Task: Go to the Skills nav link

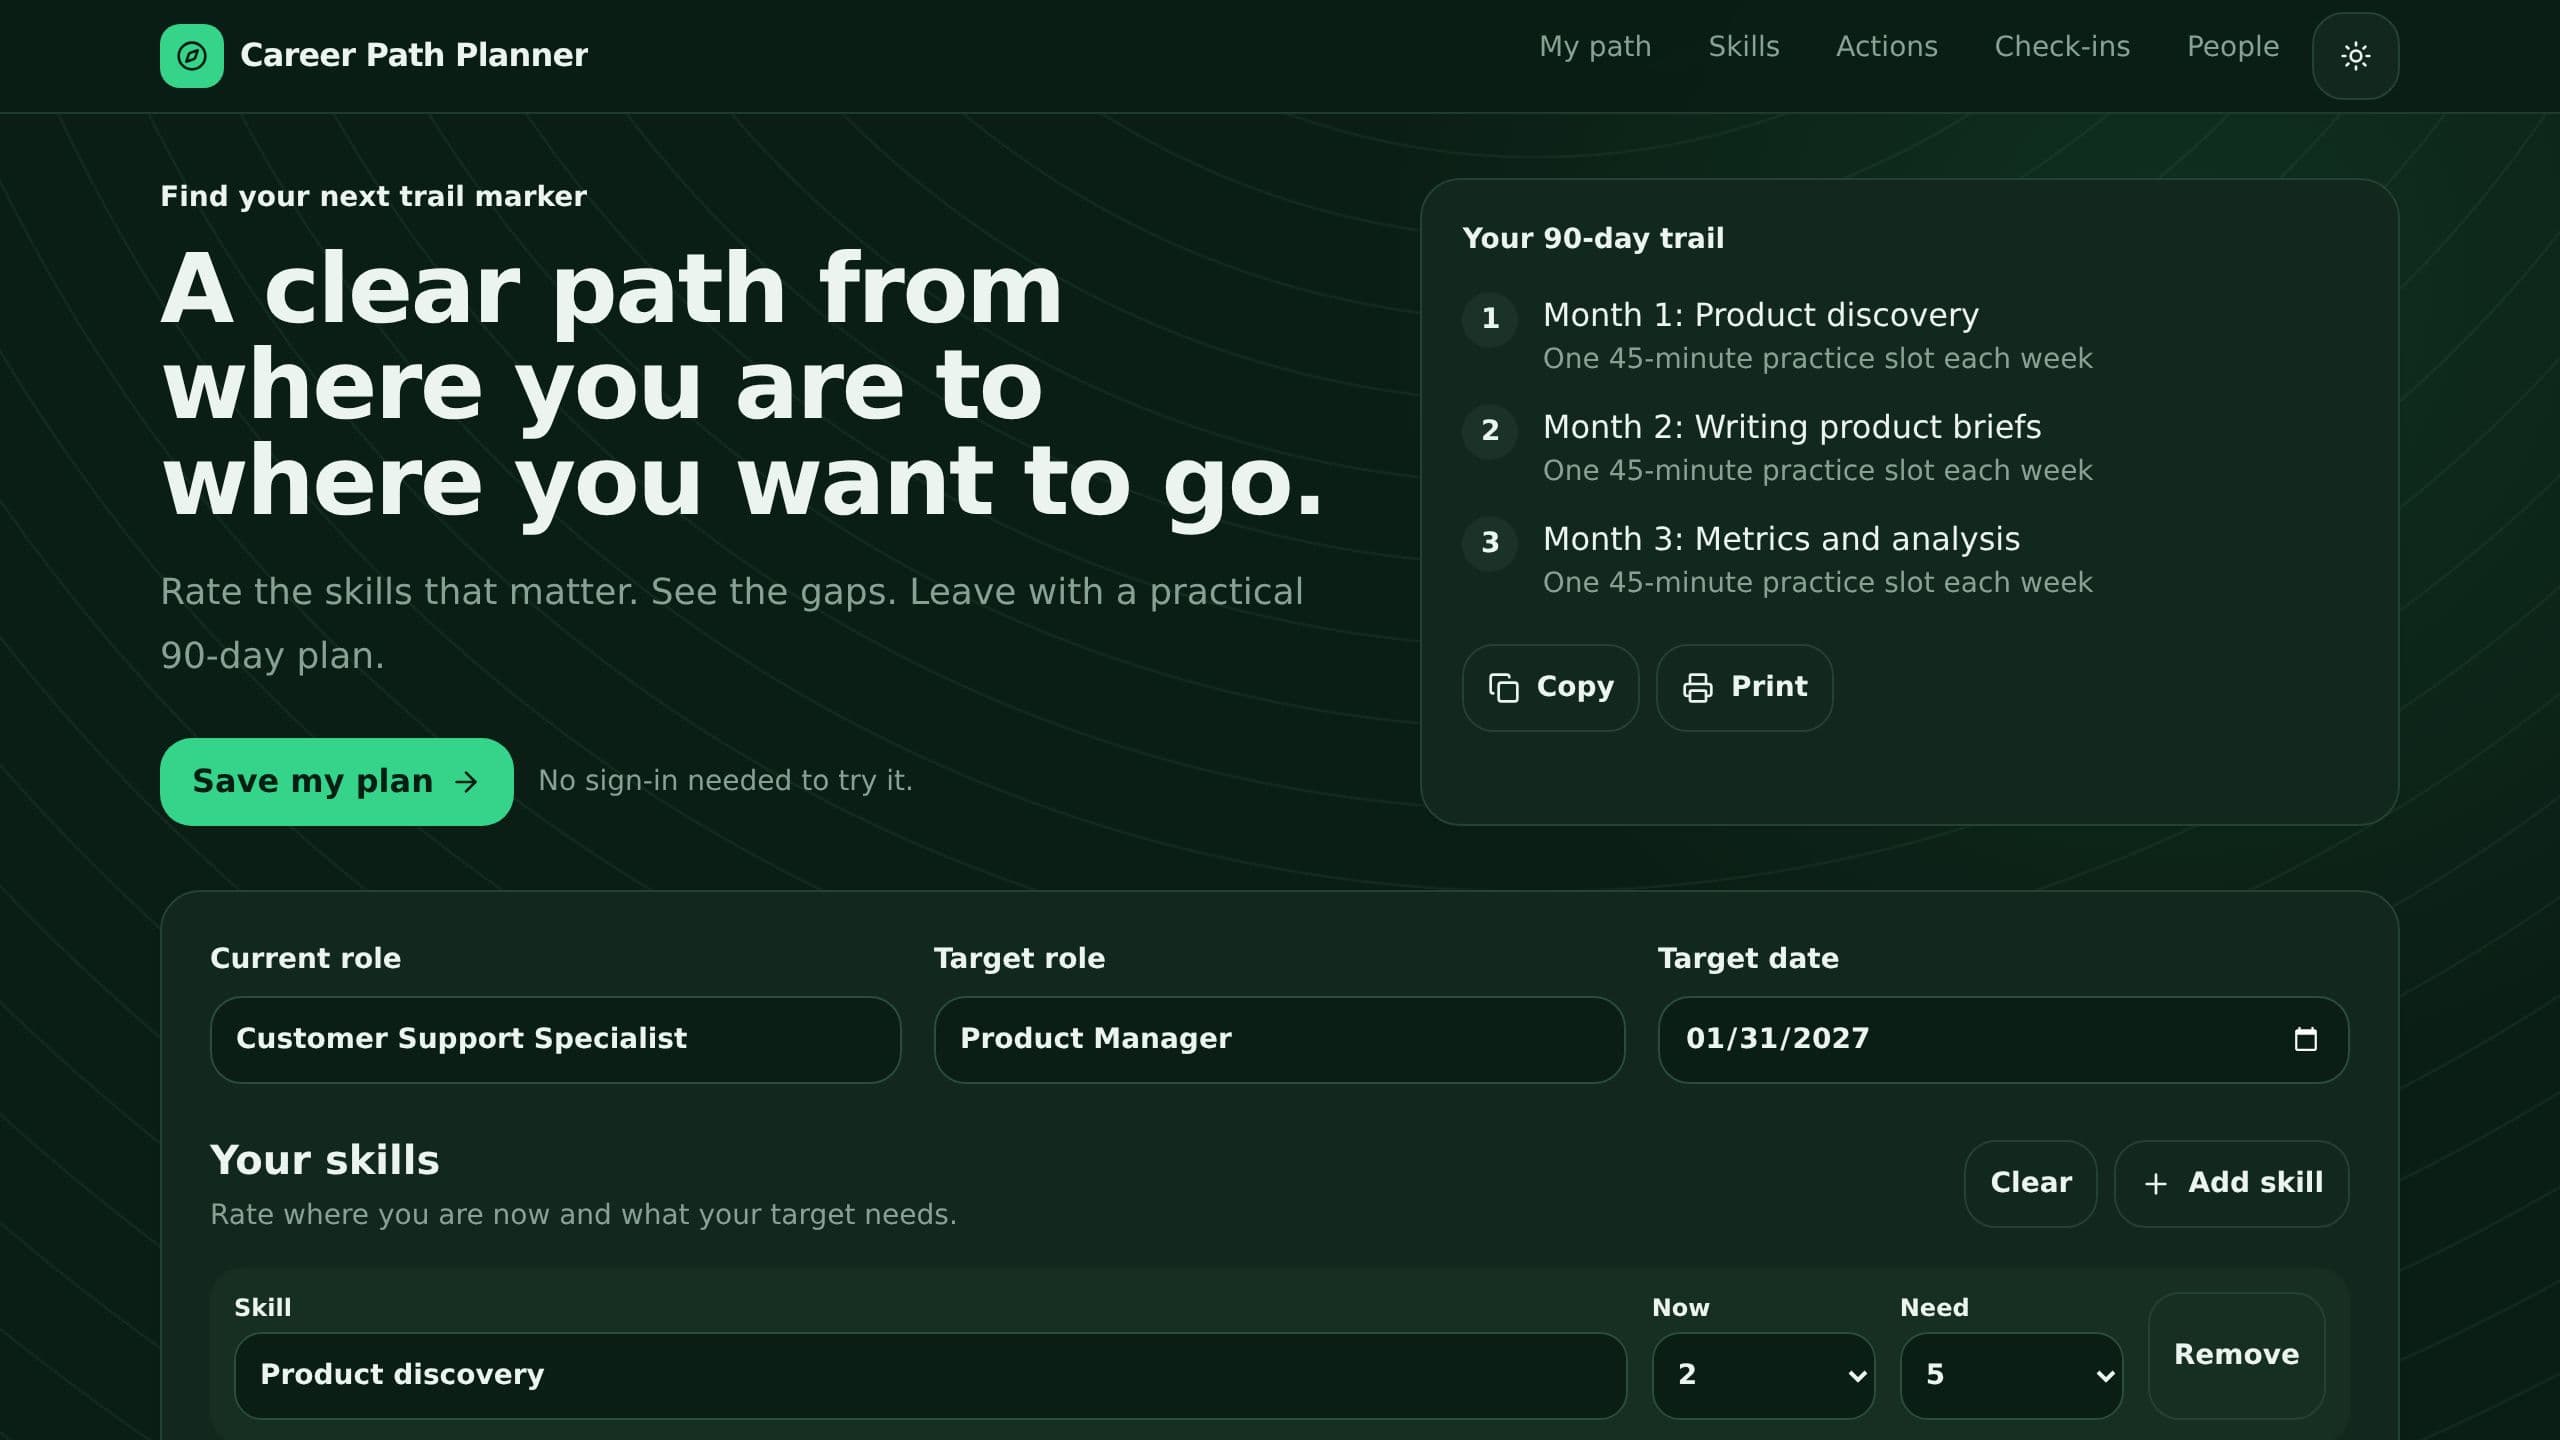Action: point(1743,47)
